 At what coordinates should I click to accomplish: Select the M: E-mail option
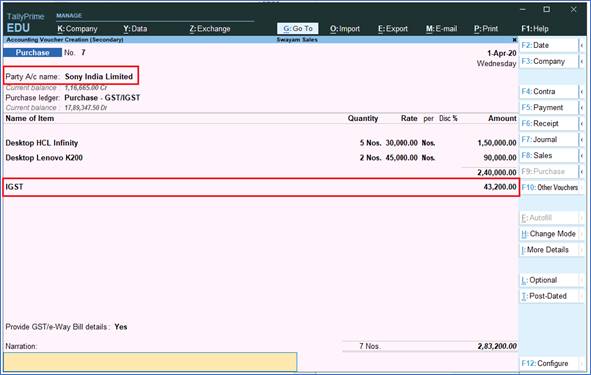click(441, 29)
